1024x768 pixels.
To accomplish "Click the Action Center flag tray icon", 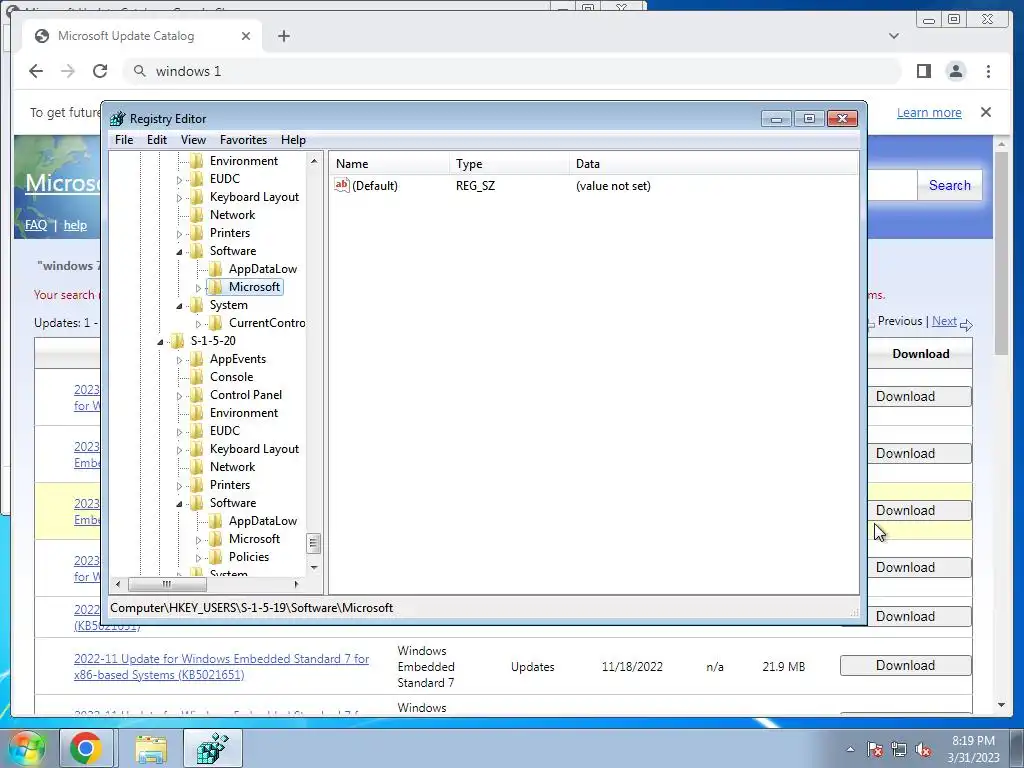I will point(875,749).
